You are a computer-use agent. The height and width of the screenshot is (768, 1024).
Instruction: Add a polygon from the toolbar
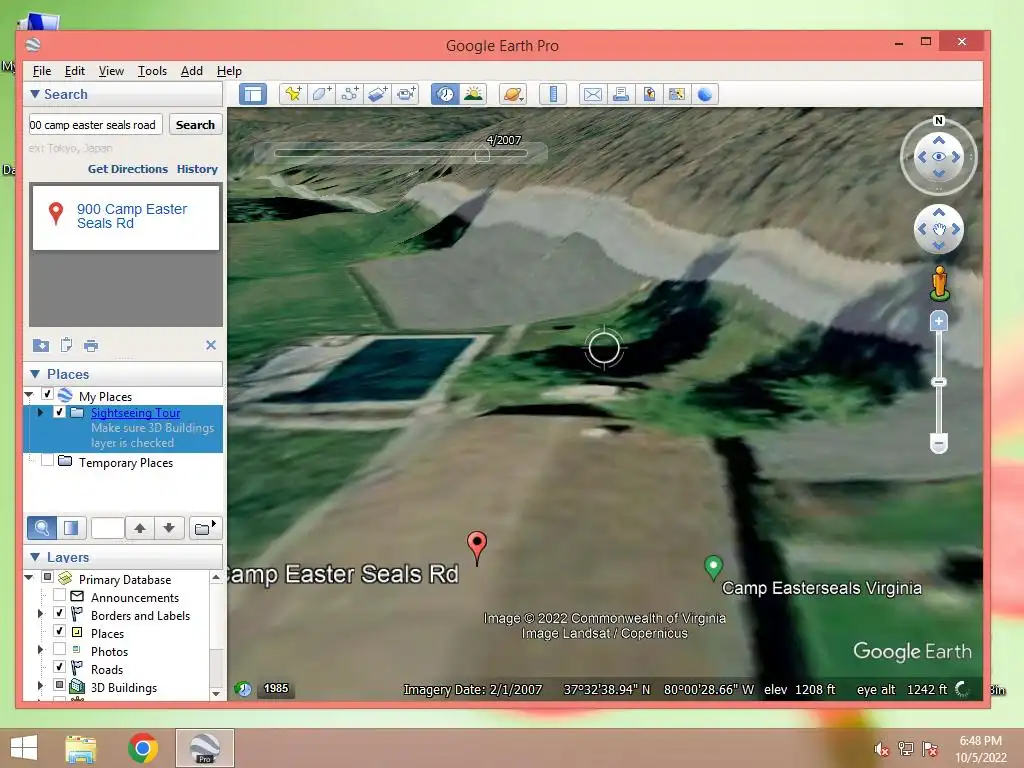point(321,94)
